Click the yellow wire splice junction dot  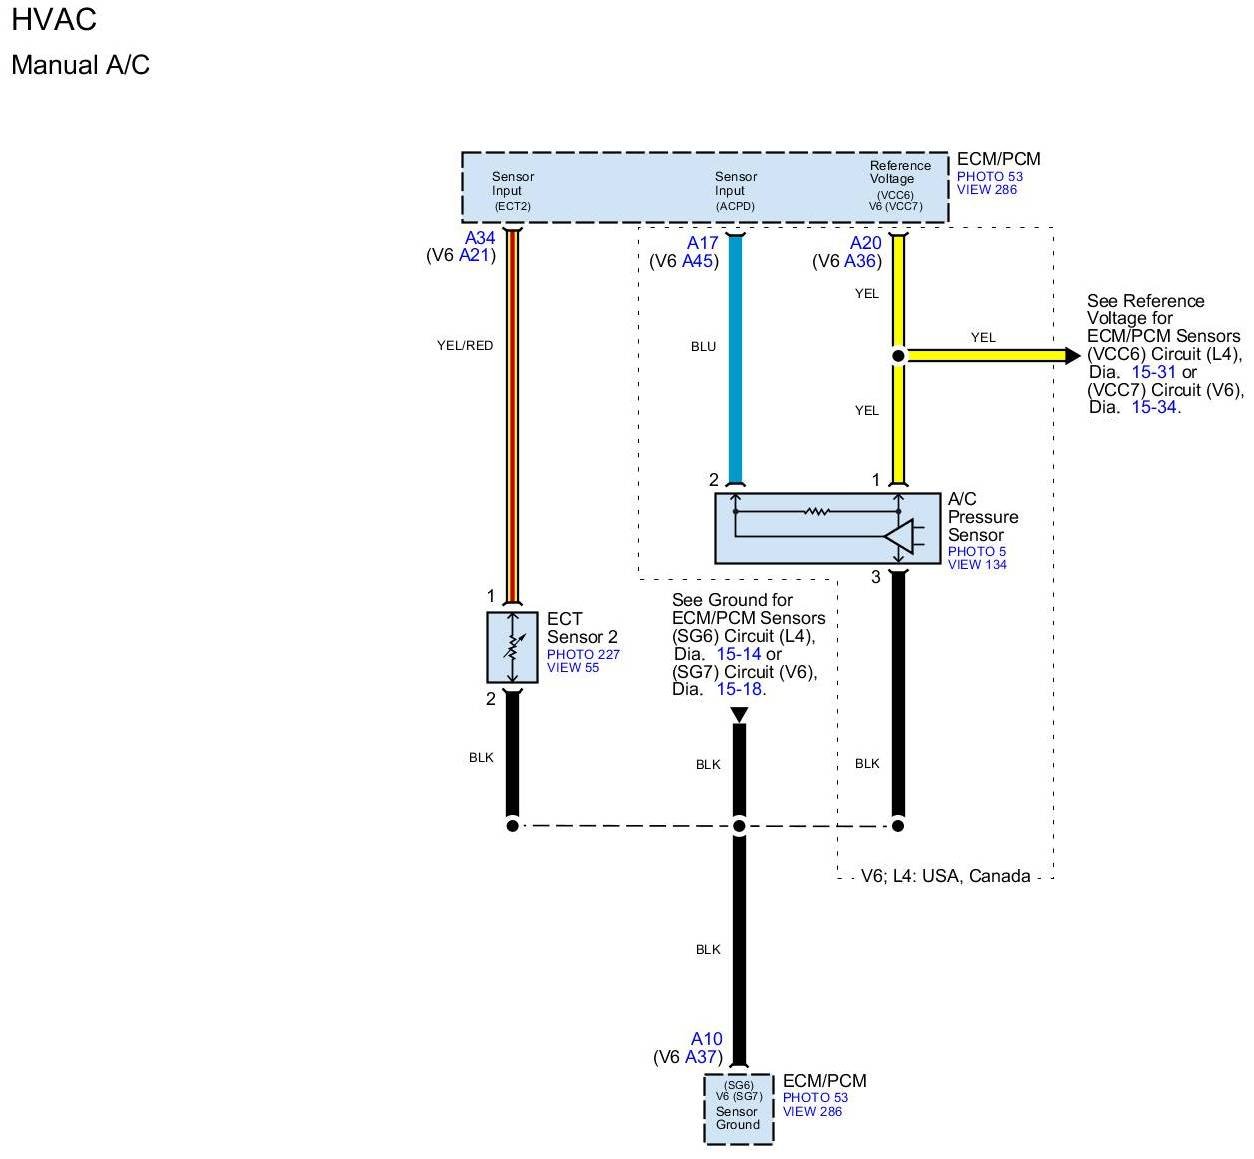click(x=898, y=355)
